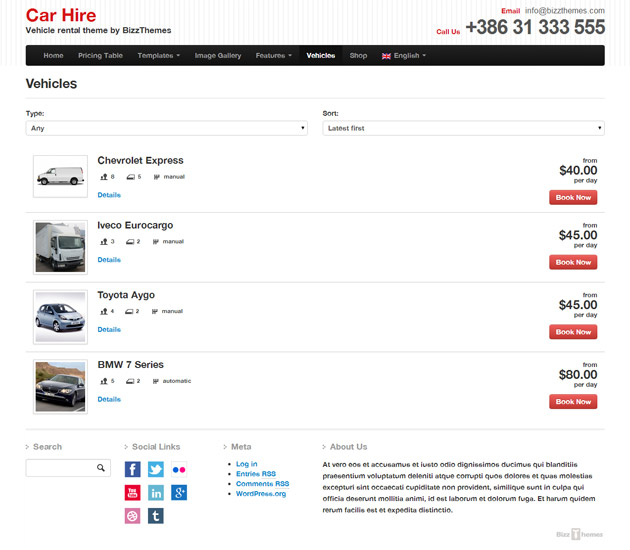Book the Toyota Aygo now
This screenshot has width=630, height=550.
click(x=573, y=332)
